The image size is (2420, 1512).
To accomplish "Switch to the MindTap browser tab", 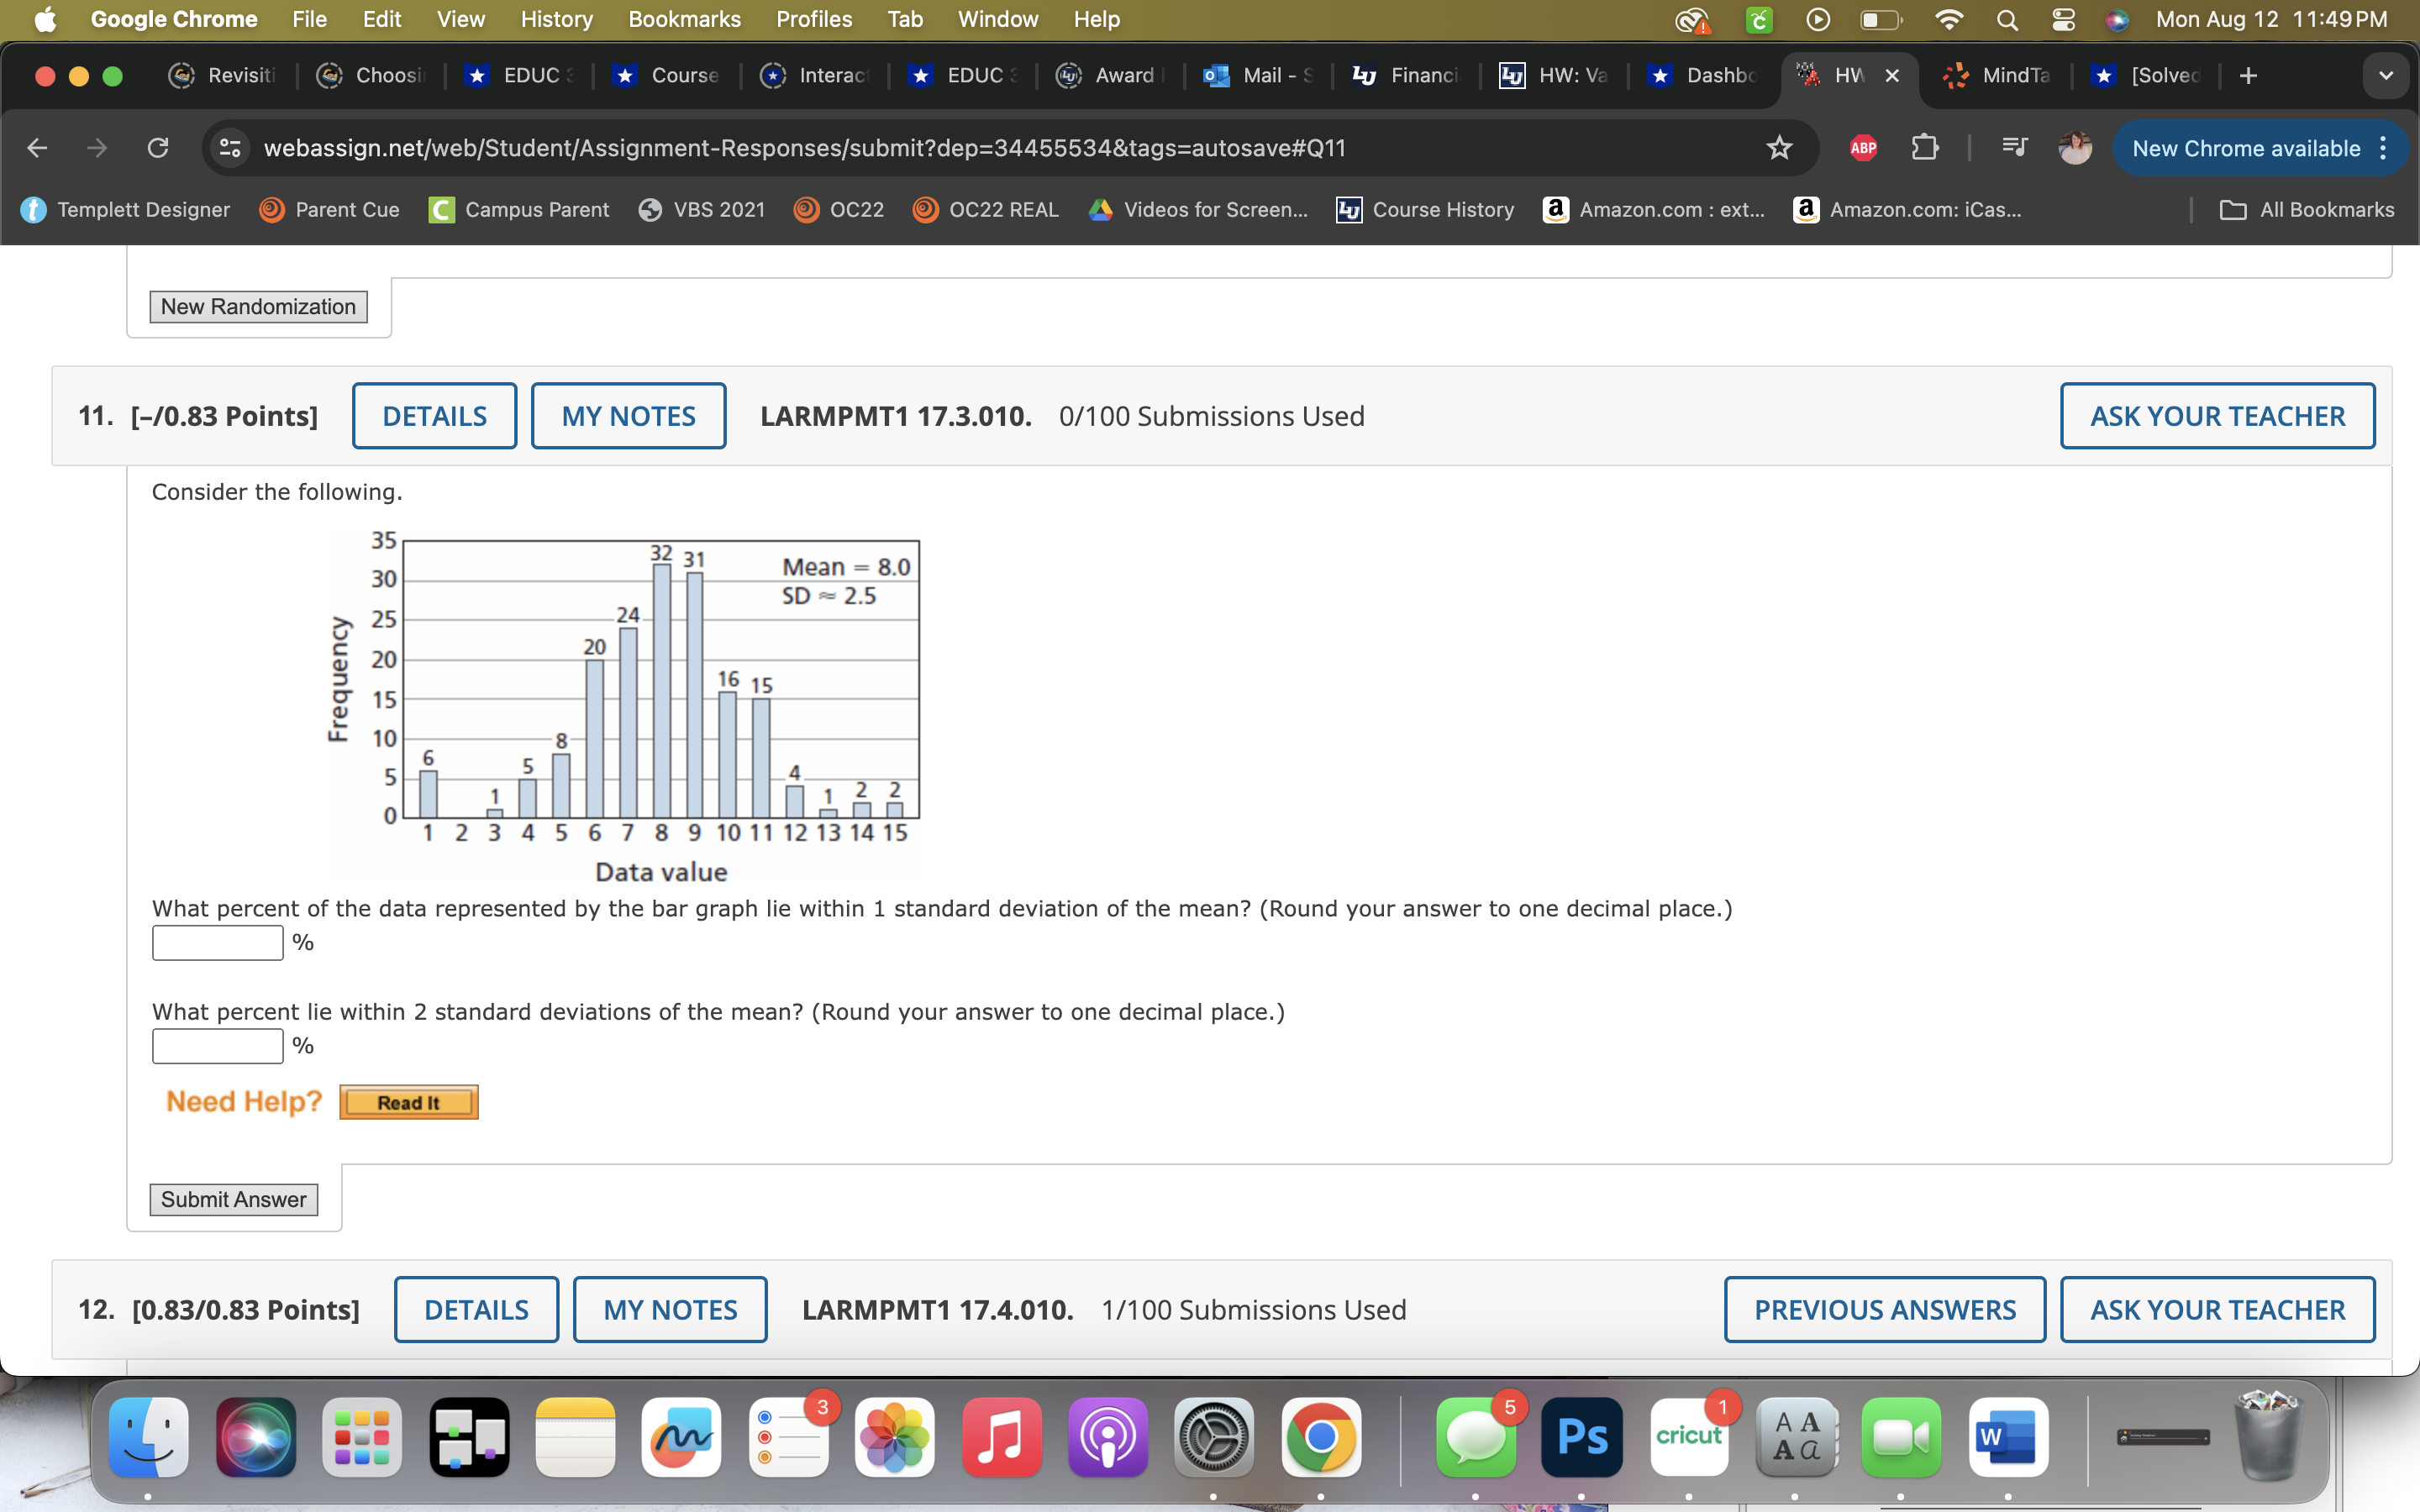I will (1997, 75).
